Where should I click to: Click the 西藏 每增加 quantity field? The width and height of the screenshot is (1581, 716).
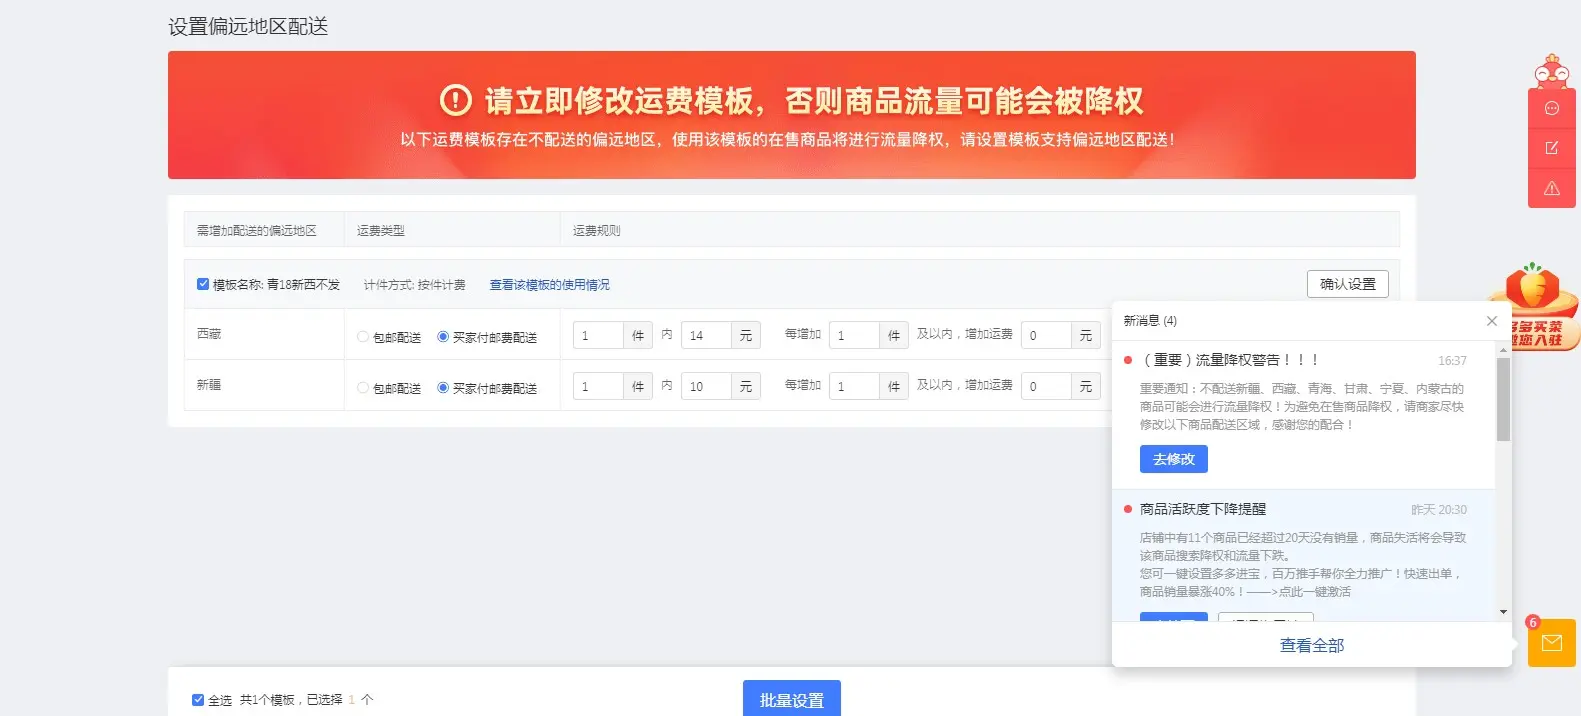tap(854, 335)
